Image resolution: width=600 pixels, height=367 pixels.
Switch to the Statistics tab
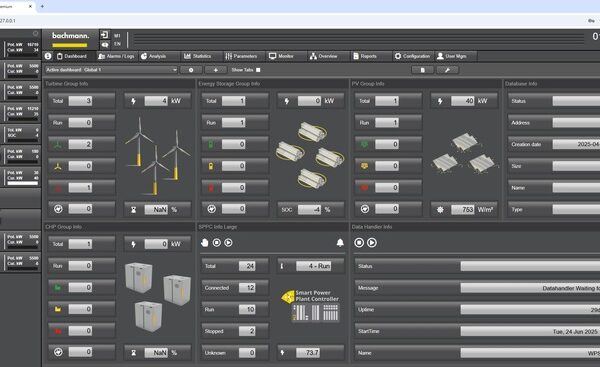[x=197, y=56]
